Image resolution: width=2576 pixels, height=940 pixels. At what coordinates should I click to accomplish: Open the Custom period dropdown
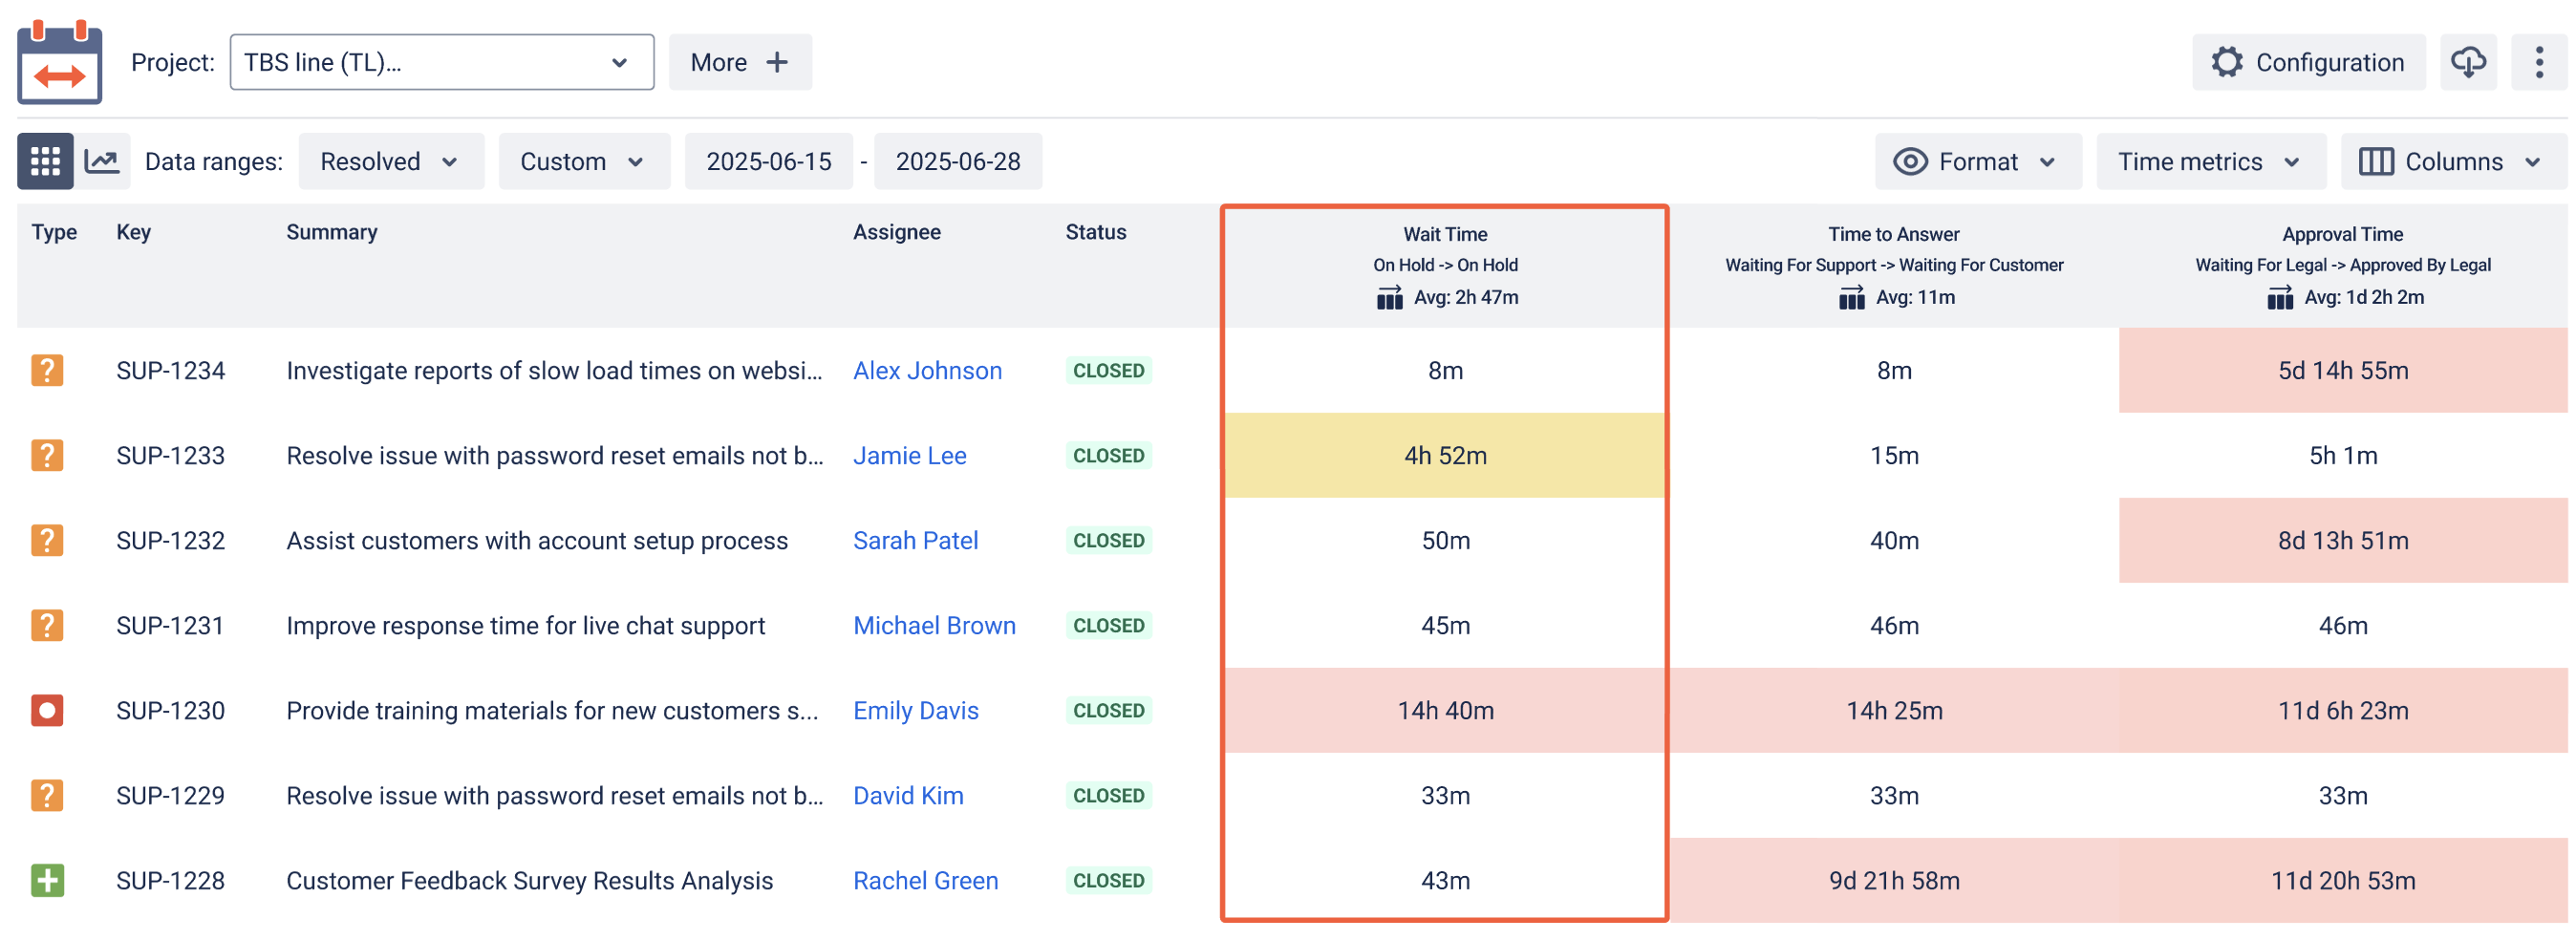pos(584,161)
